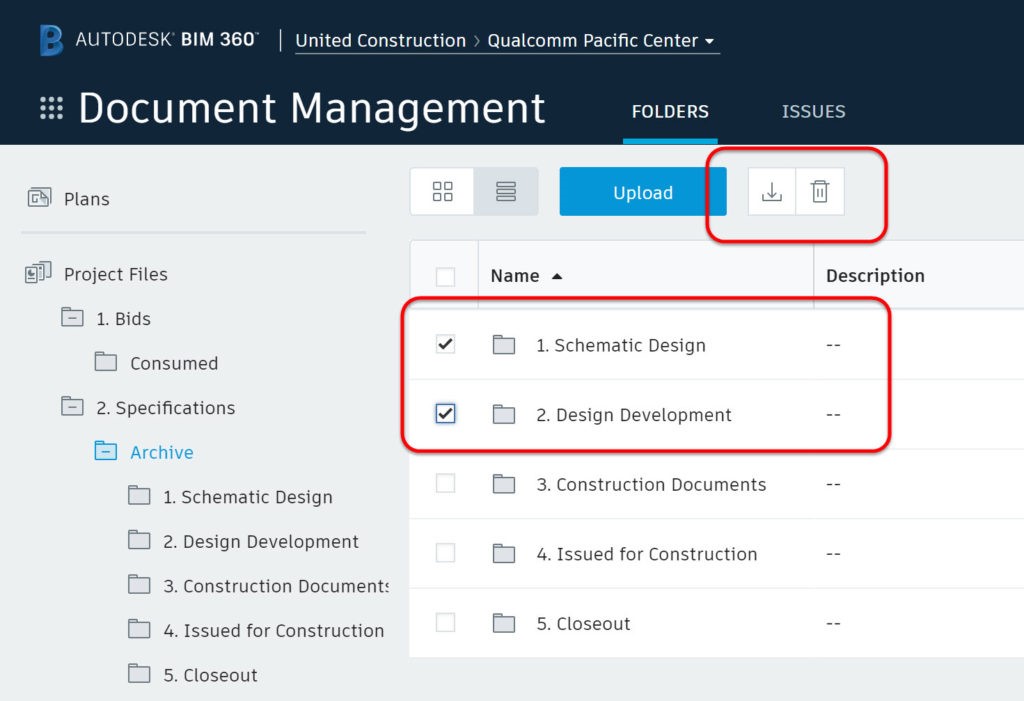Screen dimensions: 1024x701
Task: Collapse the 1. Bids folder
Action: click(x=72, y=318)
